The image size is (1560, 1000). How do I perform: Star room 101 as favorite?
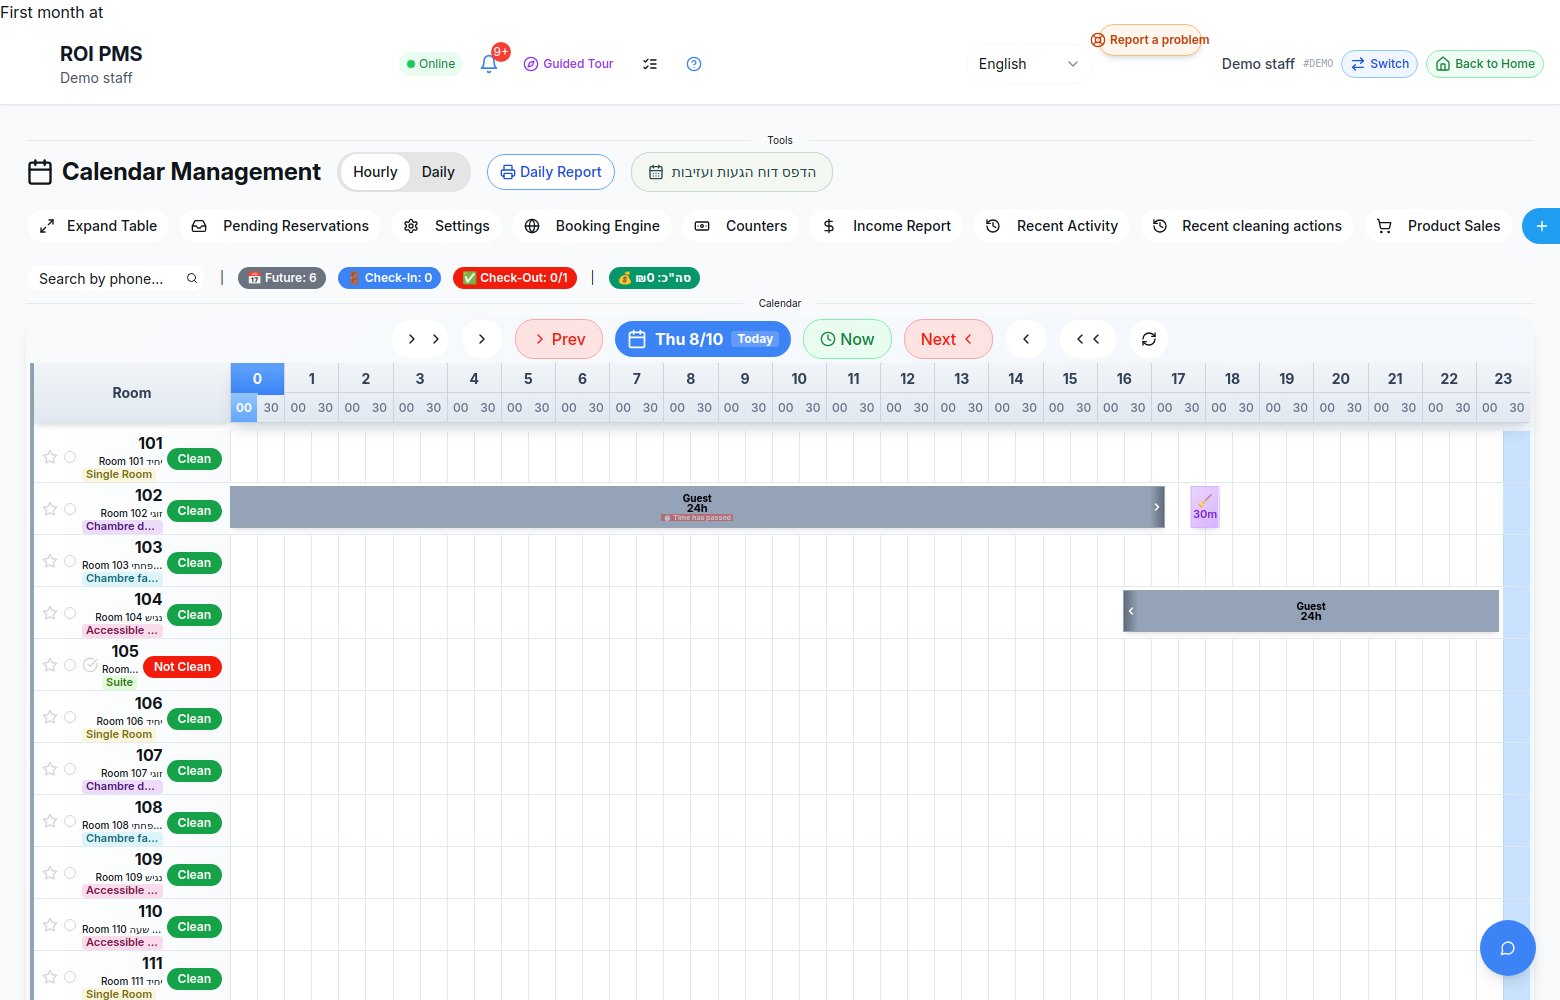pyautogui.click(x=50, y=457)
